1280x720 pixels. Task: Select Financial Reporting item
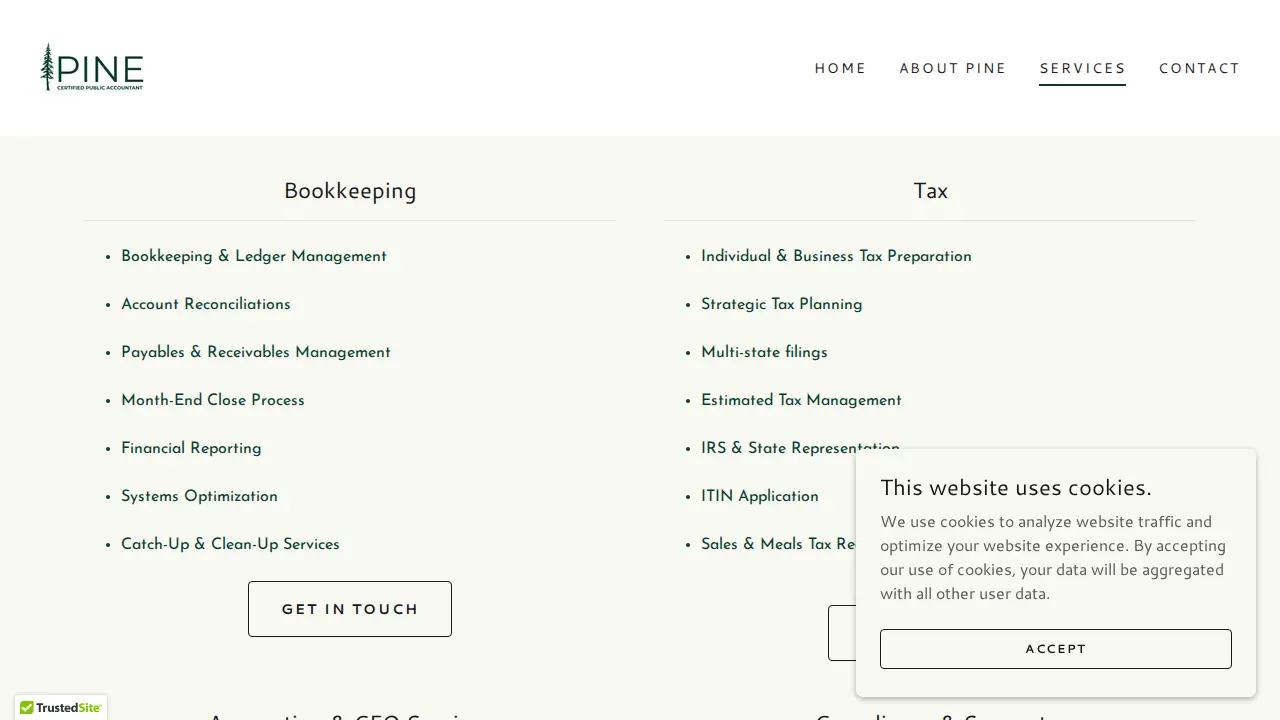pos(191,448)
